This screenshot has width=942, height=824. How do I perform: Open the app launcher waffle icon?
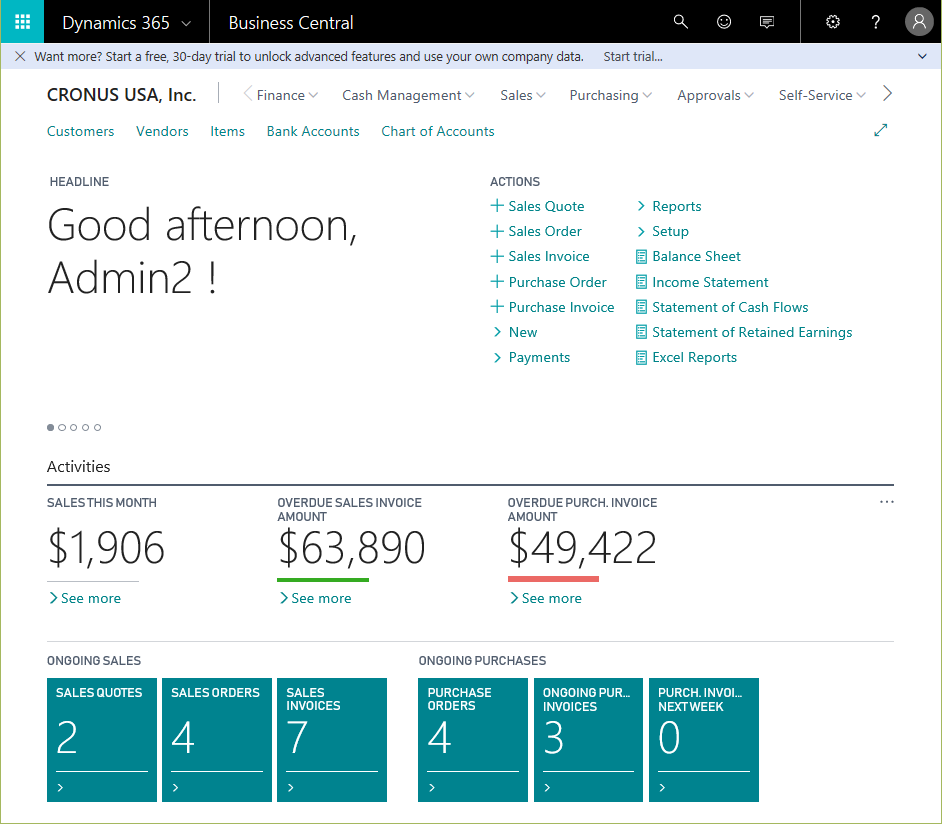22,22
